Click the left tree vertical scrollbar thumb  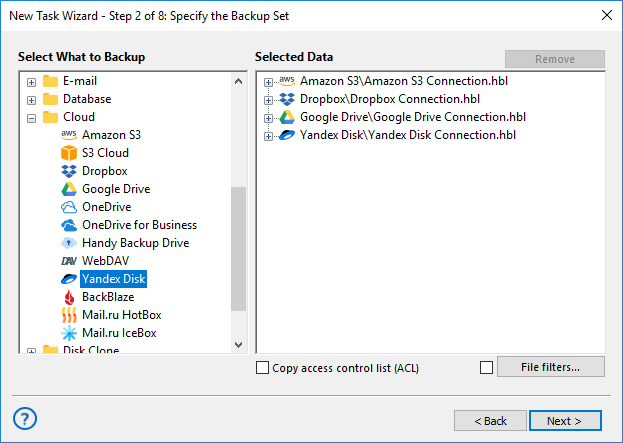(x=238, y=249)
